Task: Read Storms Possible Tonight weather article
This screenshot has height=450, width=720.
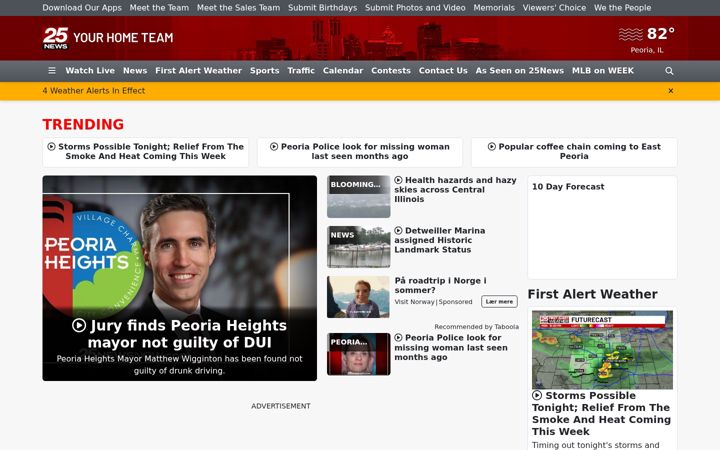Action: [602, 413]
